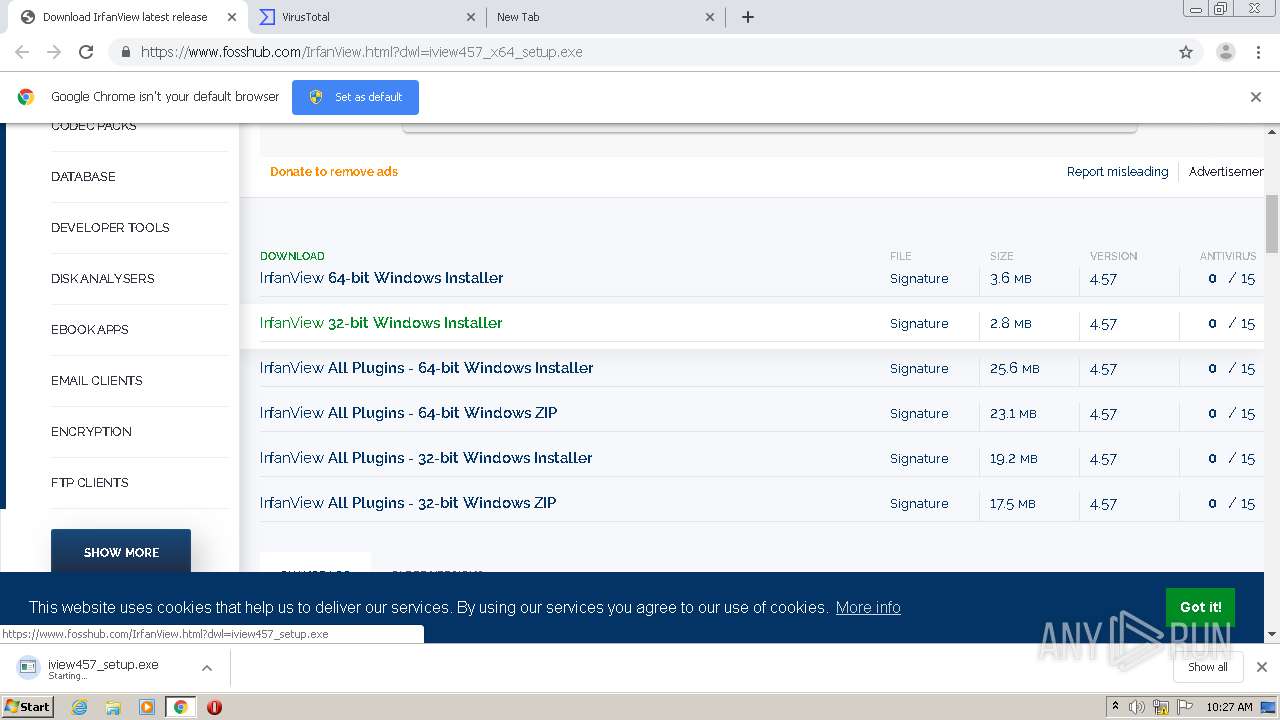Download IrfanView 64-bit Windows Installer
1280x720 pixels.
pyautogui.click(x=381, y=278)
